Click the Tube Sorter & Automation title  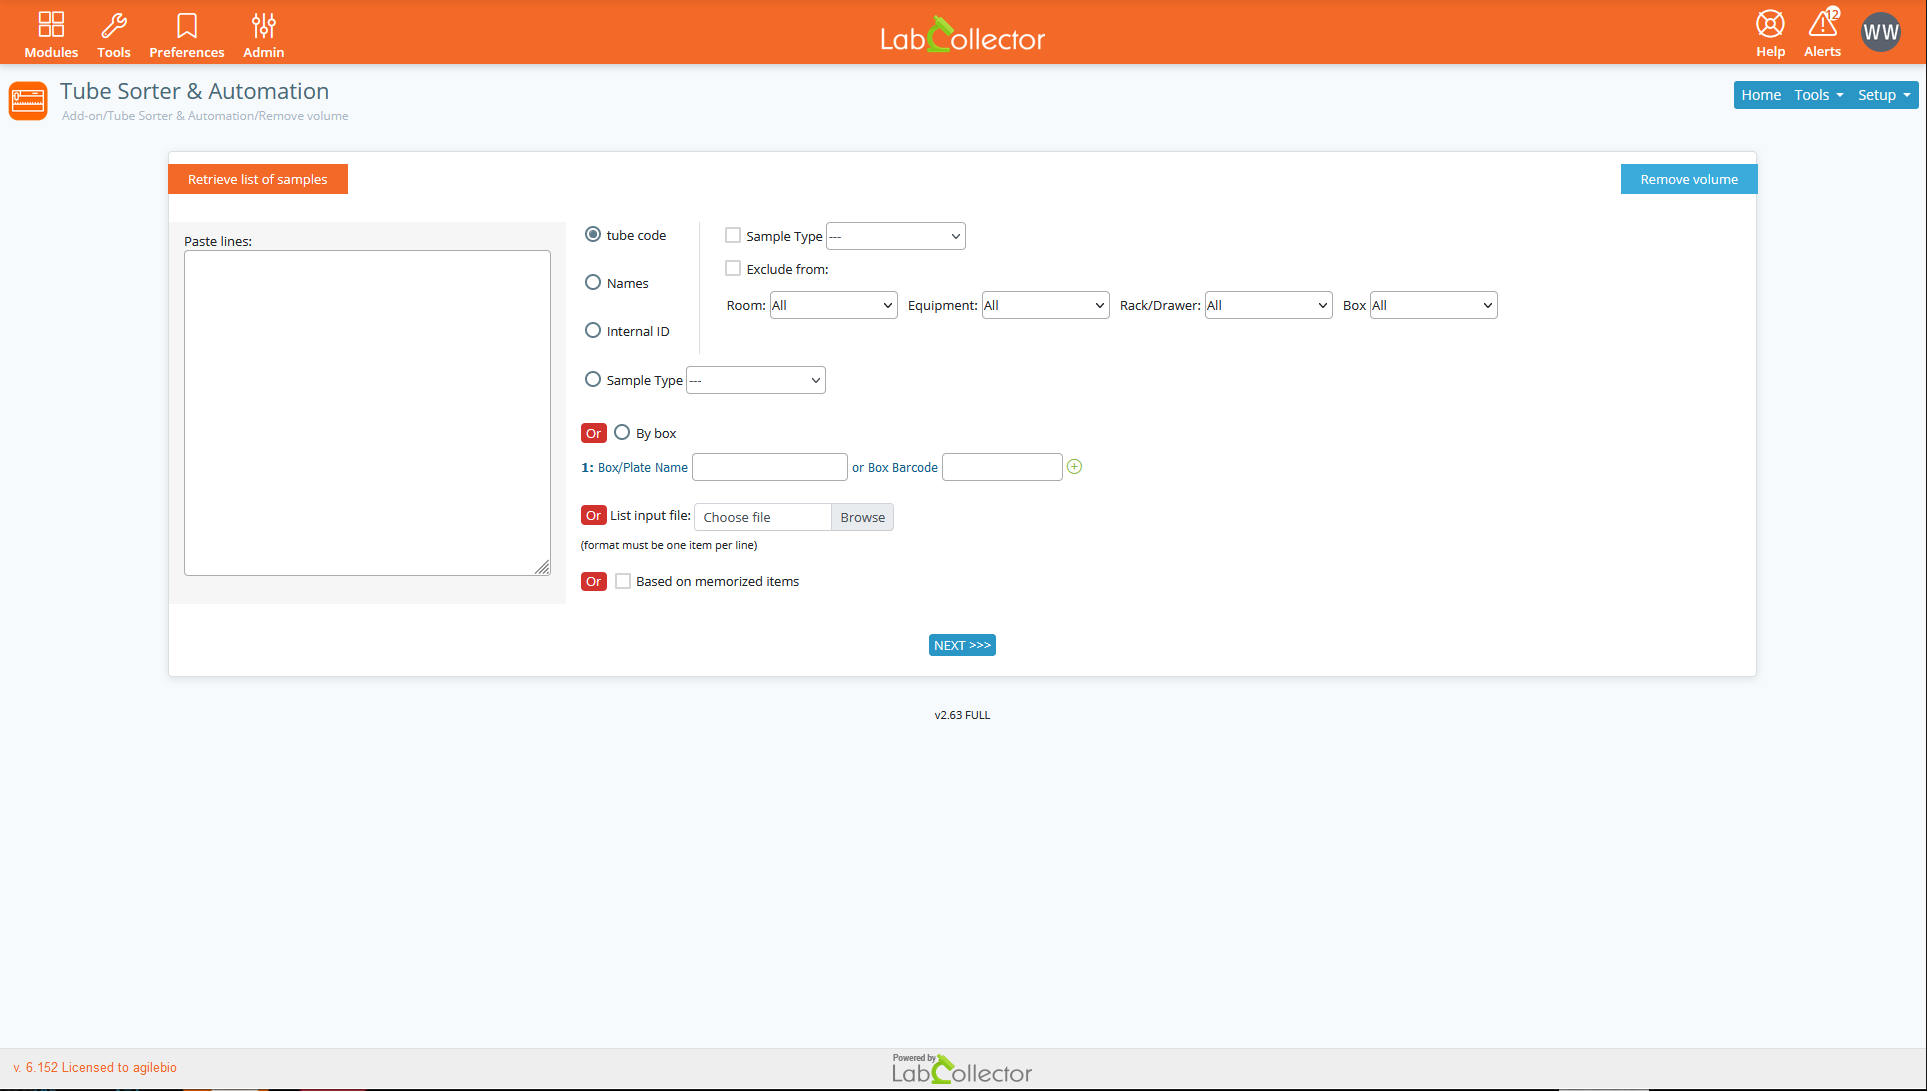(194, 91)
